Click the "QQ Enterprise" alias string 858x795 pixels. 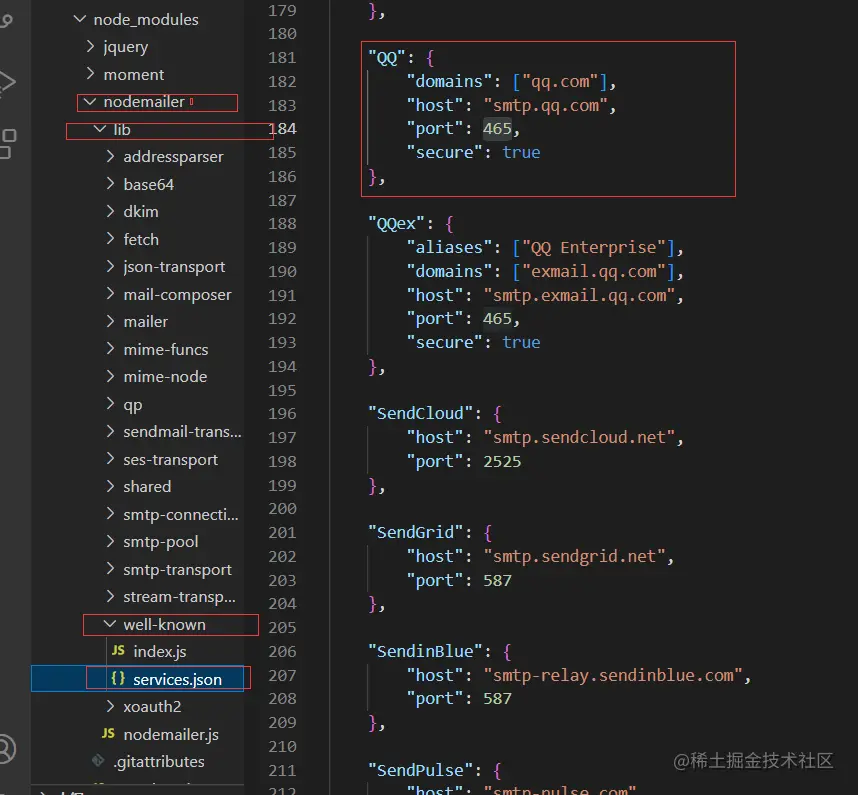(x=594, y=247)
